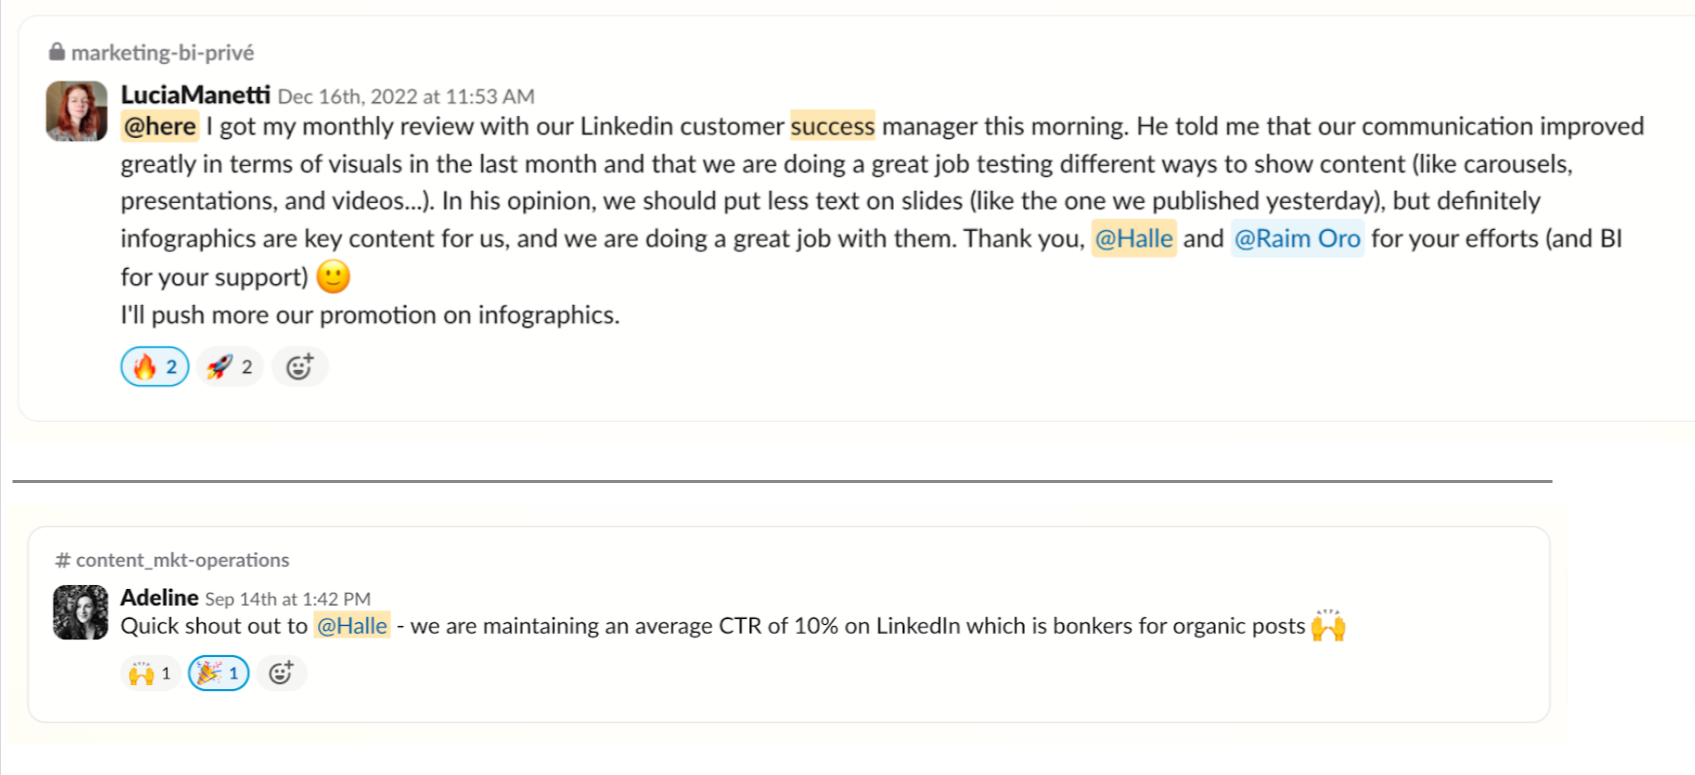
Task: Open the marketing-bi-privé channel
Action: [x=162, y=52]
